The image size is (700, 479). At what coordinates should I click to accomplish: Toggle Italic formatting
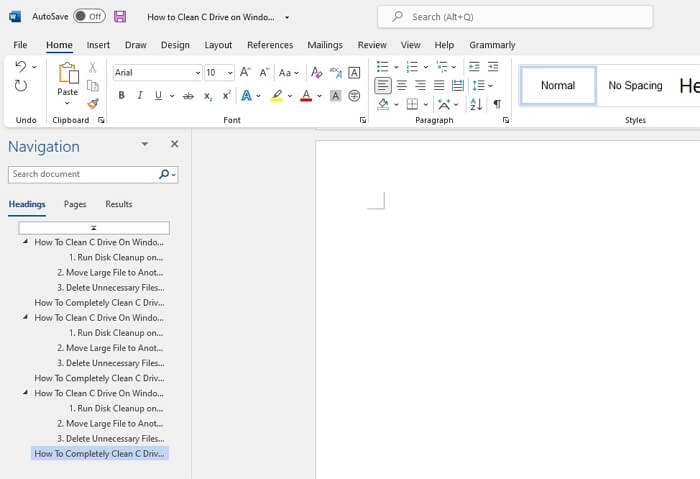point(139,96)
